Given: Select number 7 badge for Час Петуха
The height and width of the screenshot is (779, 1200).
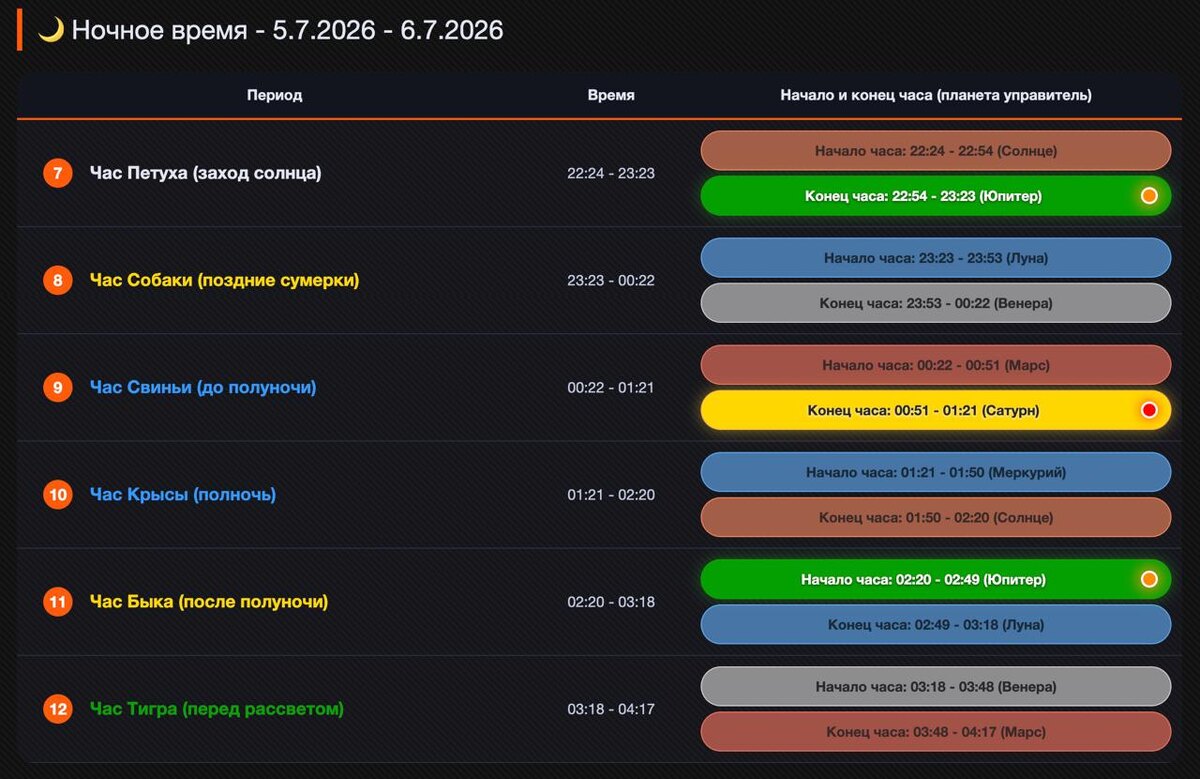Looking at the screenshot, I should click(x=58, y=173).
